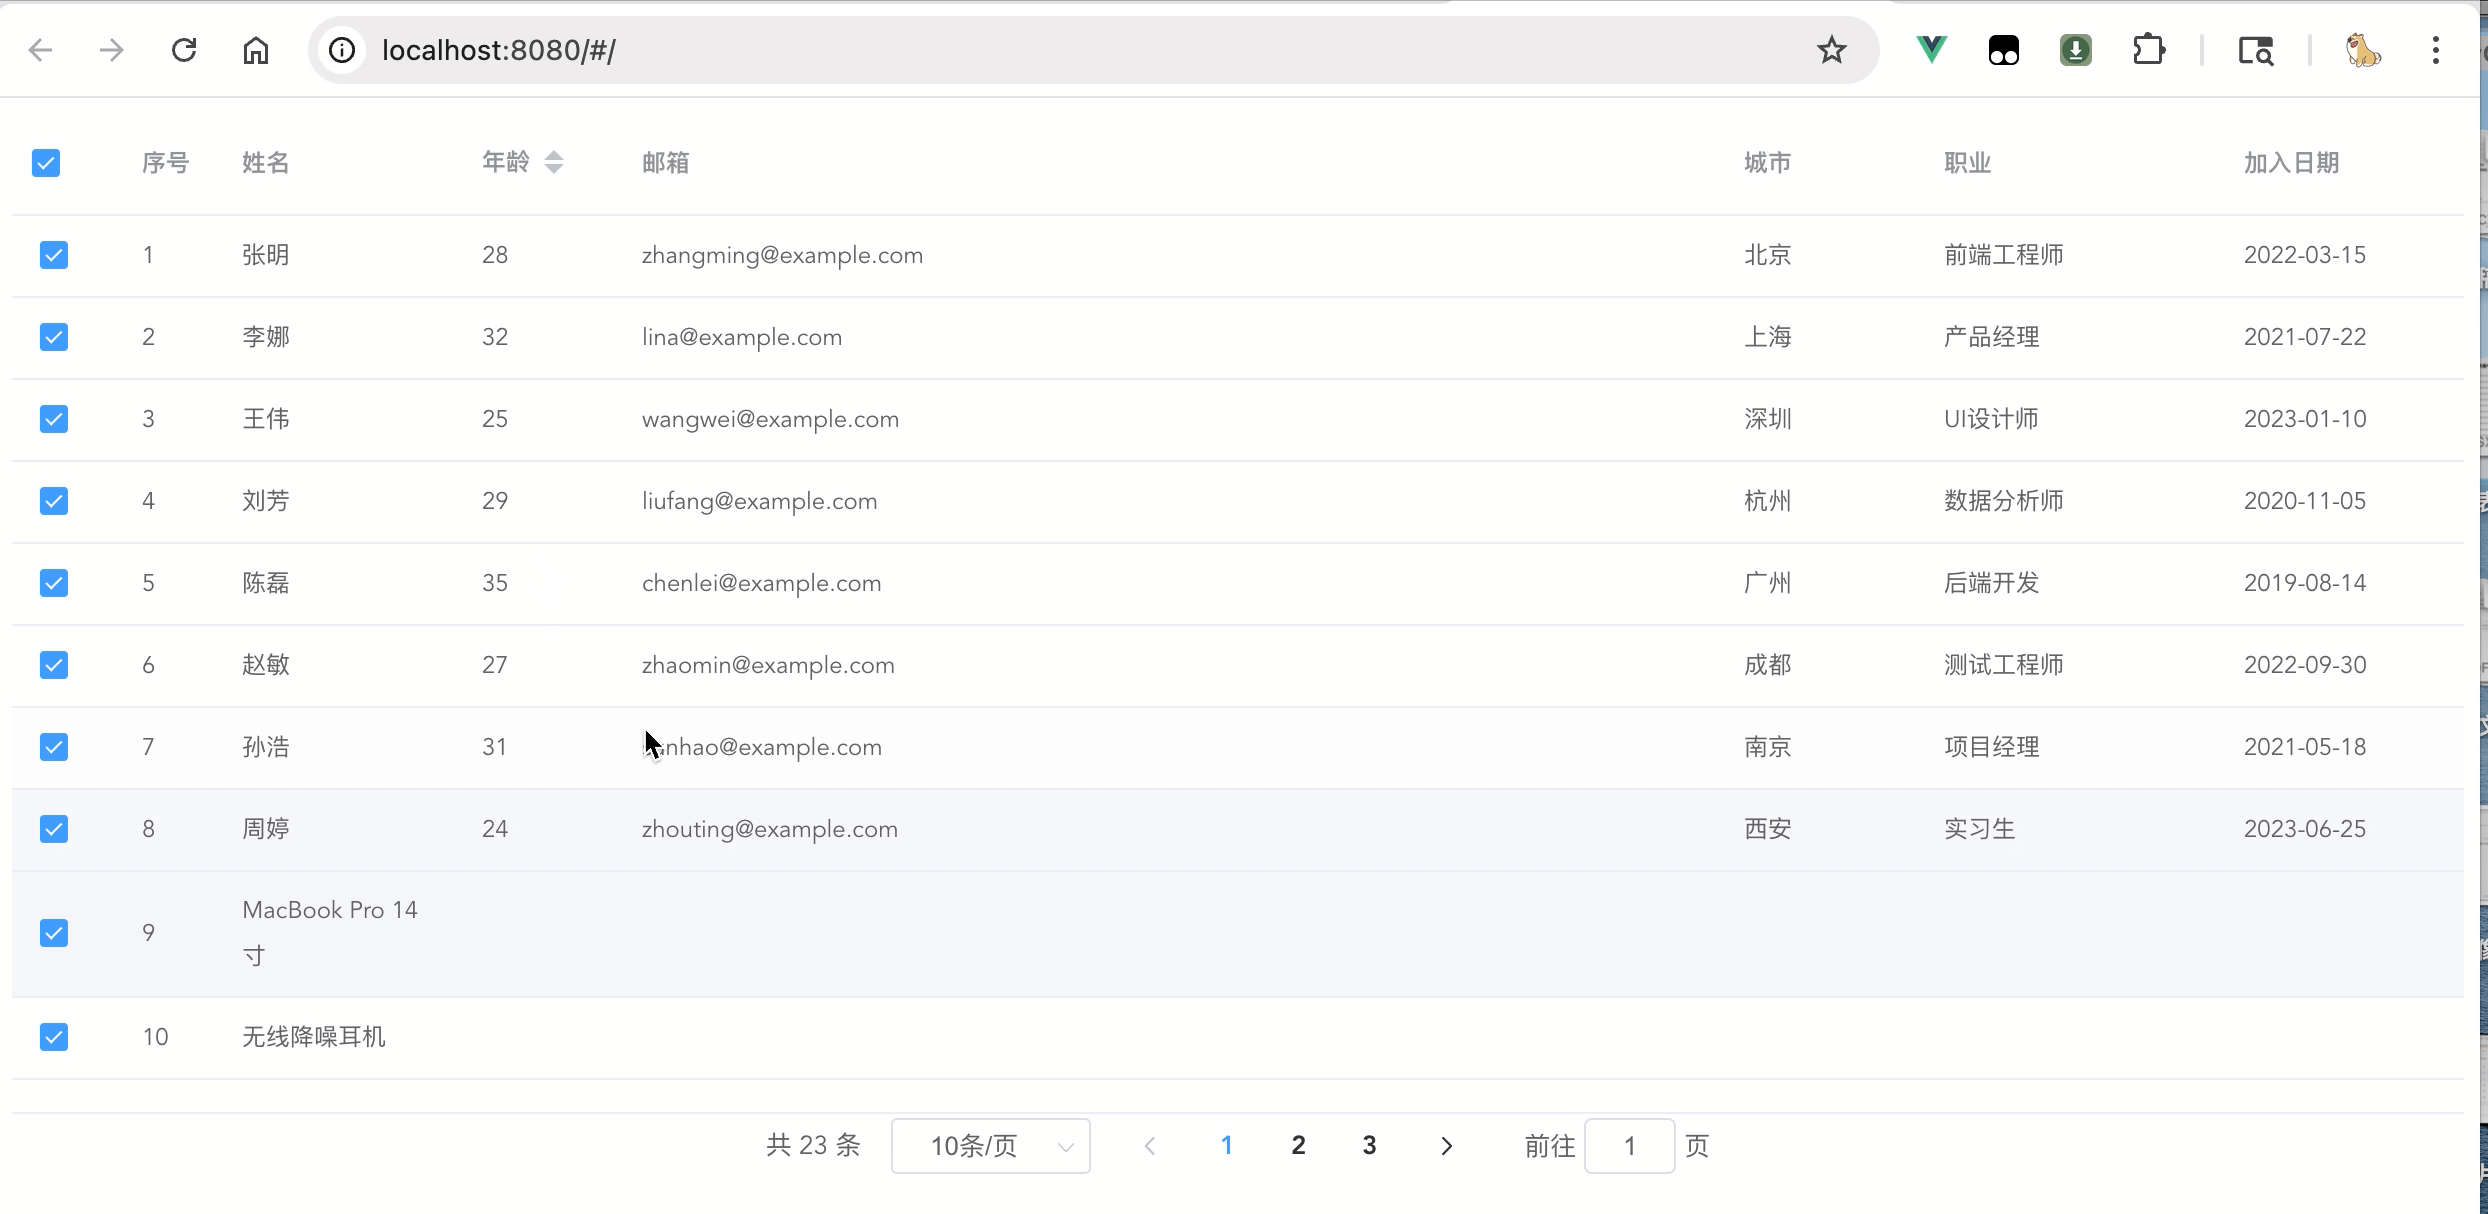Open the home page icon

256,50
